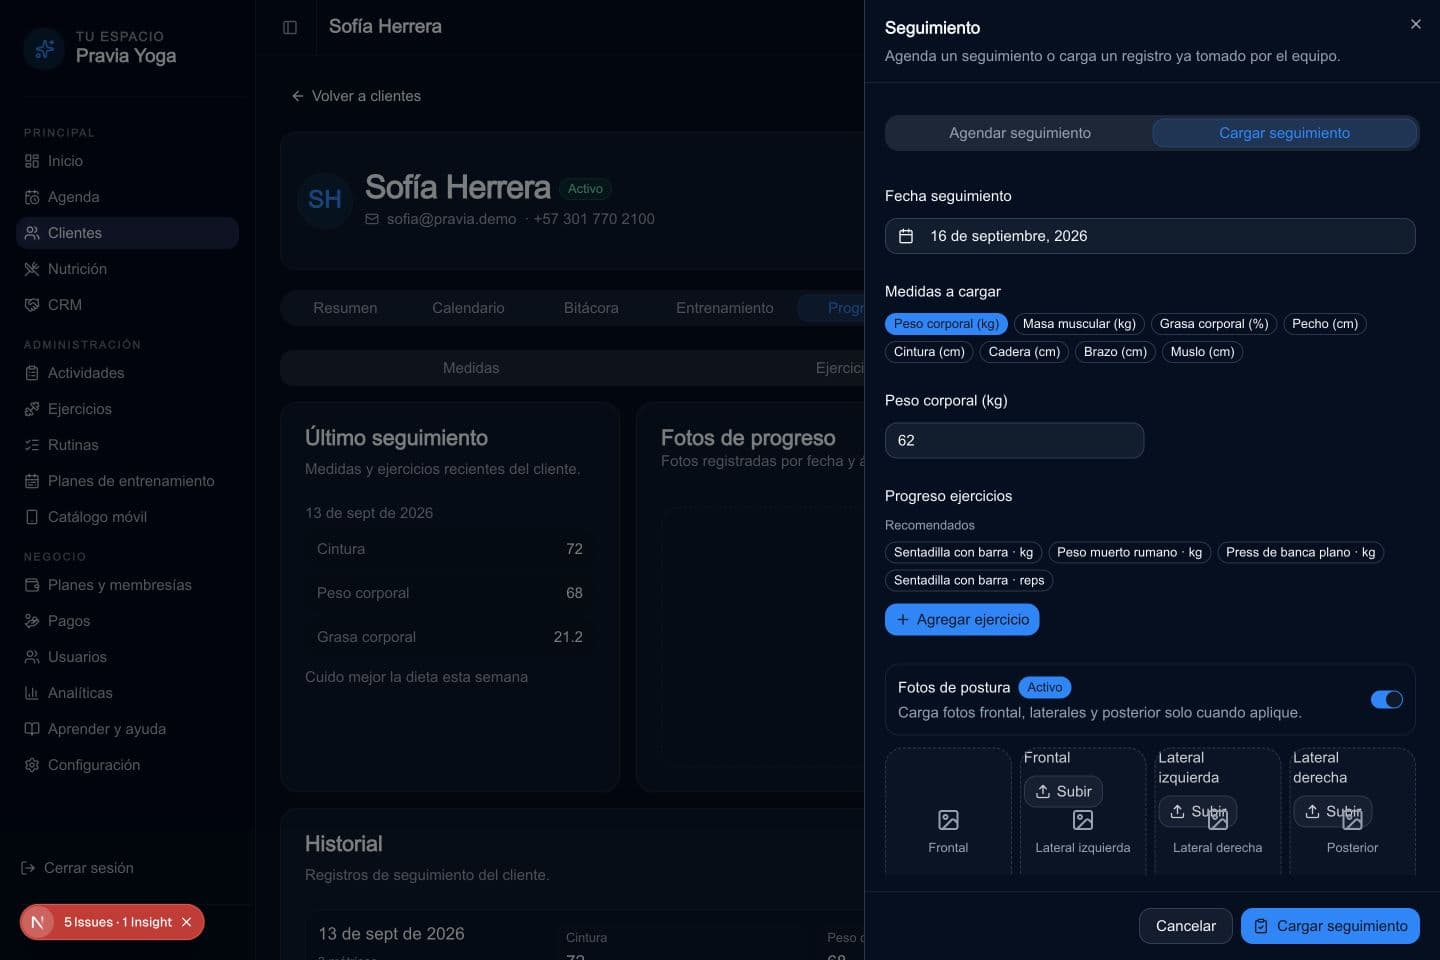Image resolution: width=1440 pixels, height=960 pixels.
Task: Dismiss the issues badge with its X
Action: 186,922
